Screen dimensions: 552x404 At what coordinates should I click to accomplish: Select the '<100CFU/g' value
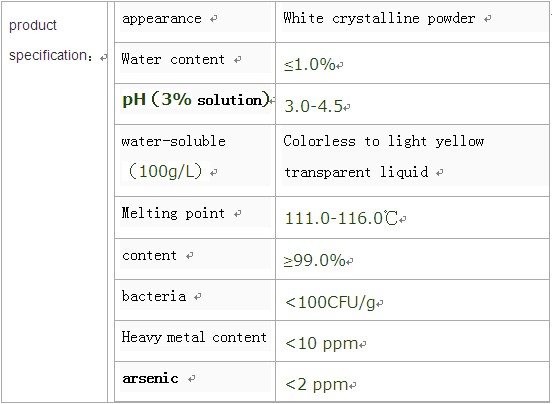click(x=330, y=302)
